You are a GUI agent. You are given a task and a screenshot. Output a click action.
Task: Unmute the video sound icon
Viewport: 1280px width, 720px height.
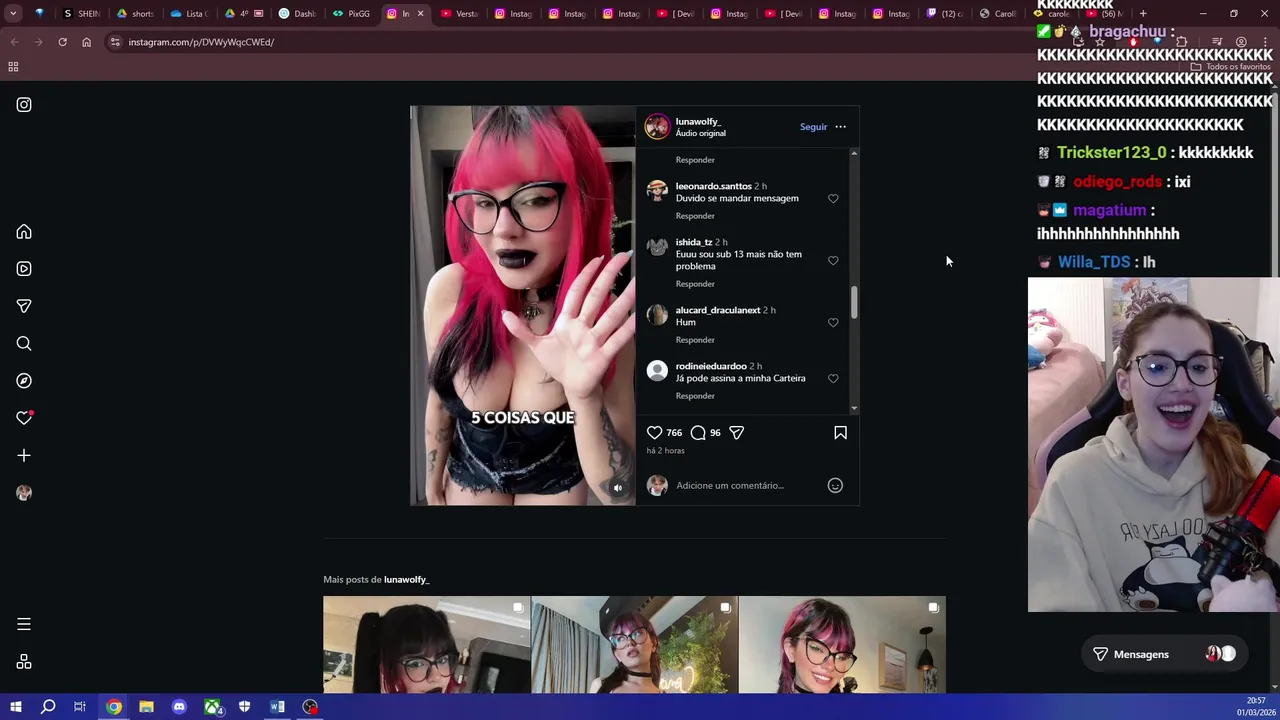point(618,488)
